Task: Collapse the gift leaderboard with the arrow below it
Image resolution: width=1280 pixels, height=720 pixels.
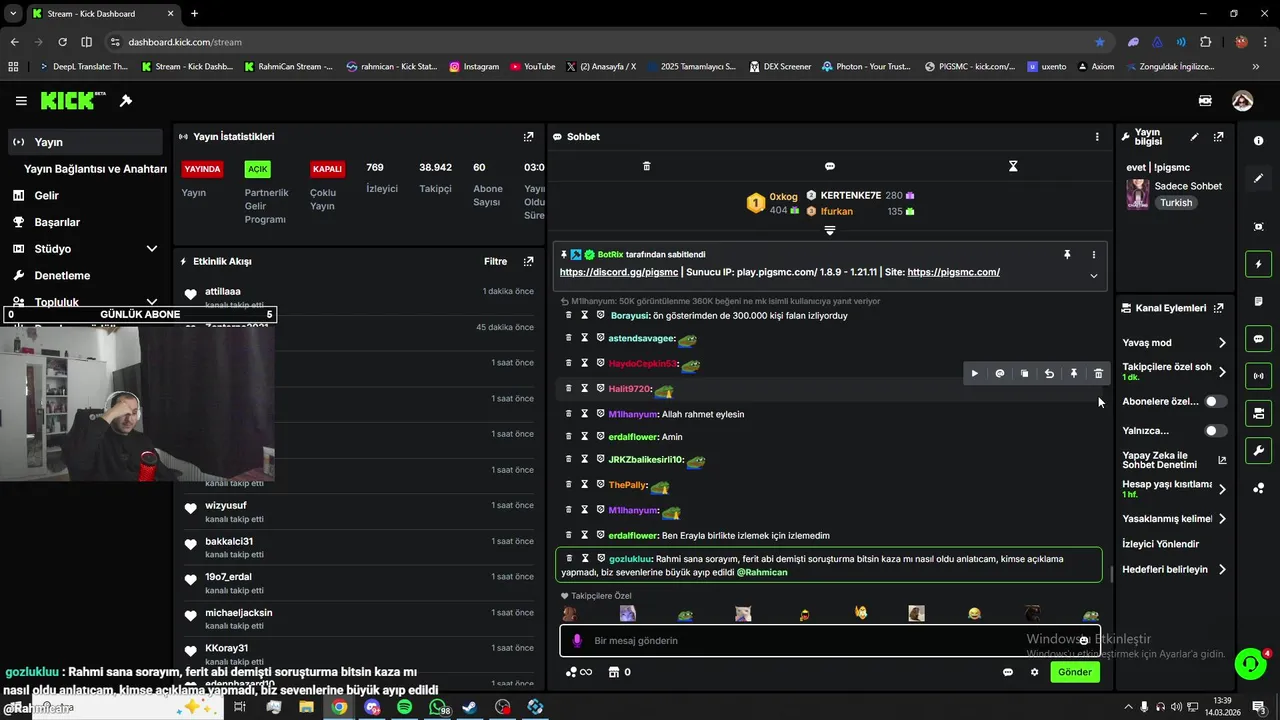Action: click(829, 231)
